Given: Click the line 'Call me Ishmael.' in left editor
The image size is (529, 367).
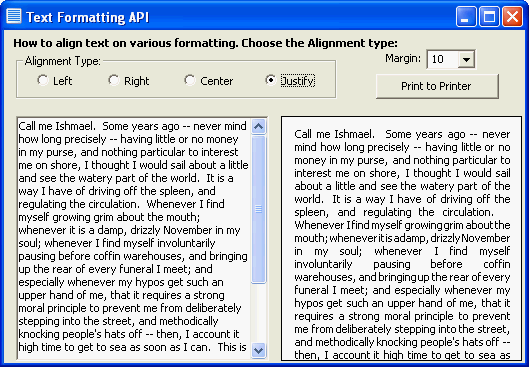Looking at the screenshot, I should point(133,126).
